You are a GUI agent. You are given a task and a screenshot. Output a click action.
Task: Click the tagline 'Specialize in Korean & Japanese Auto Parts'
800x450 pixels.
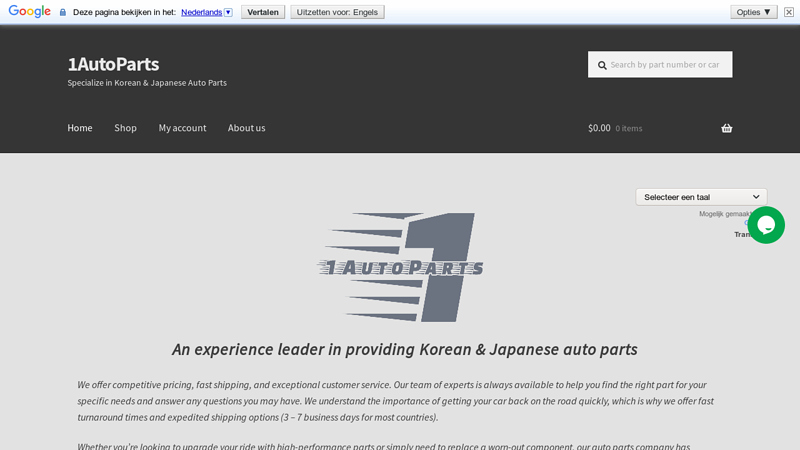[147, 83]
